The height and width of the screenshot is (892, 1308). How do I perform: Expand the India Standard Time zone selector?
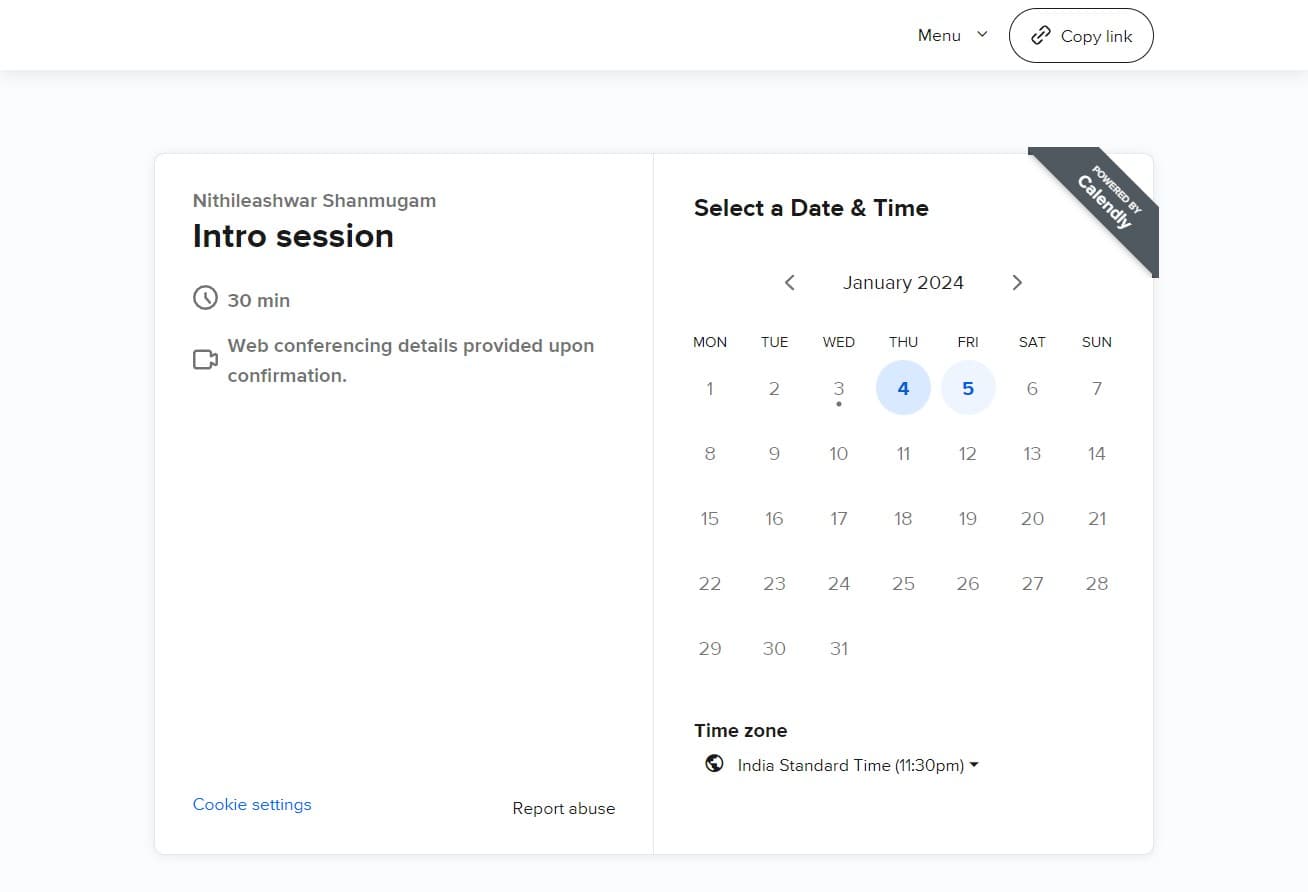click(x=857, y=766)
